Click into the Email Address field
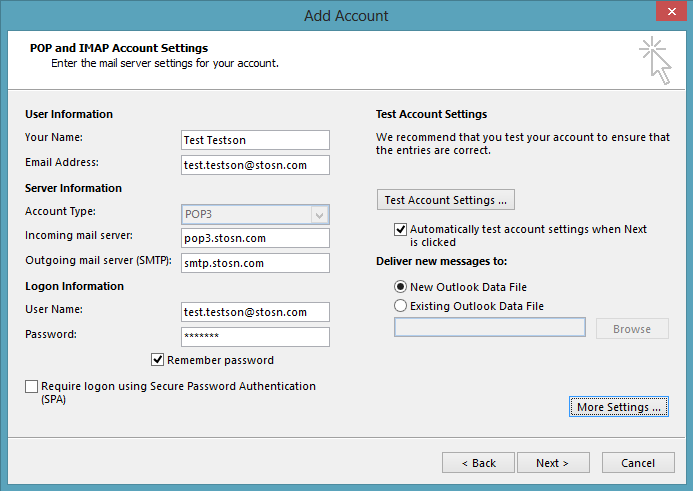Screen dimensions: 693x491 click(255, 165)
